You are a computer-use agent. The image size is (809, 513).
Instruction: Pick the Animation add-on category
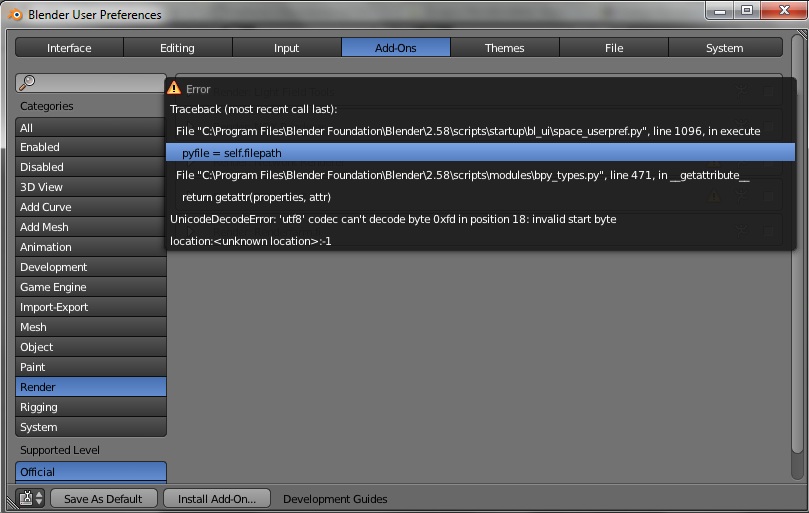click(90, 247)
